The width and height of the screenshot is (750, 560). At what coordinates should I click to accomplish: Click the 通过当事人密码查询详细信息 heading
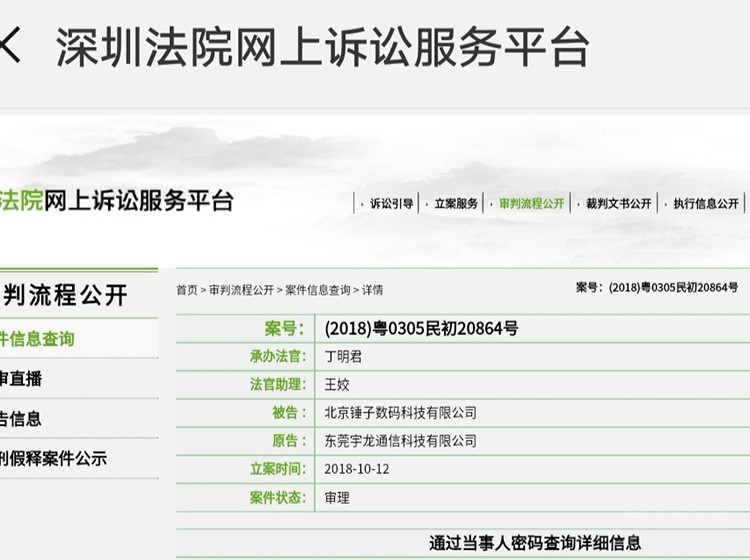click(x=535, y=543)
